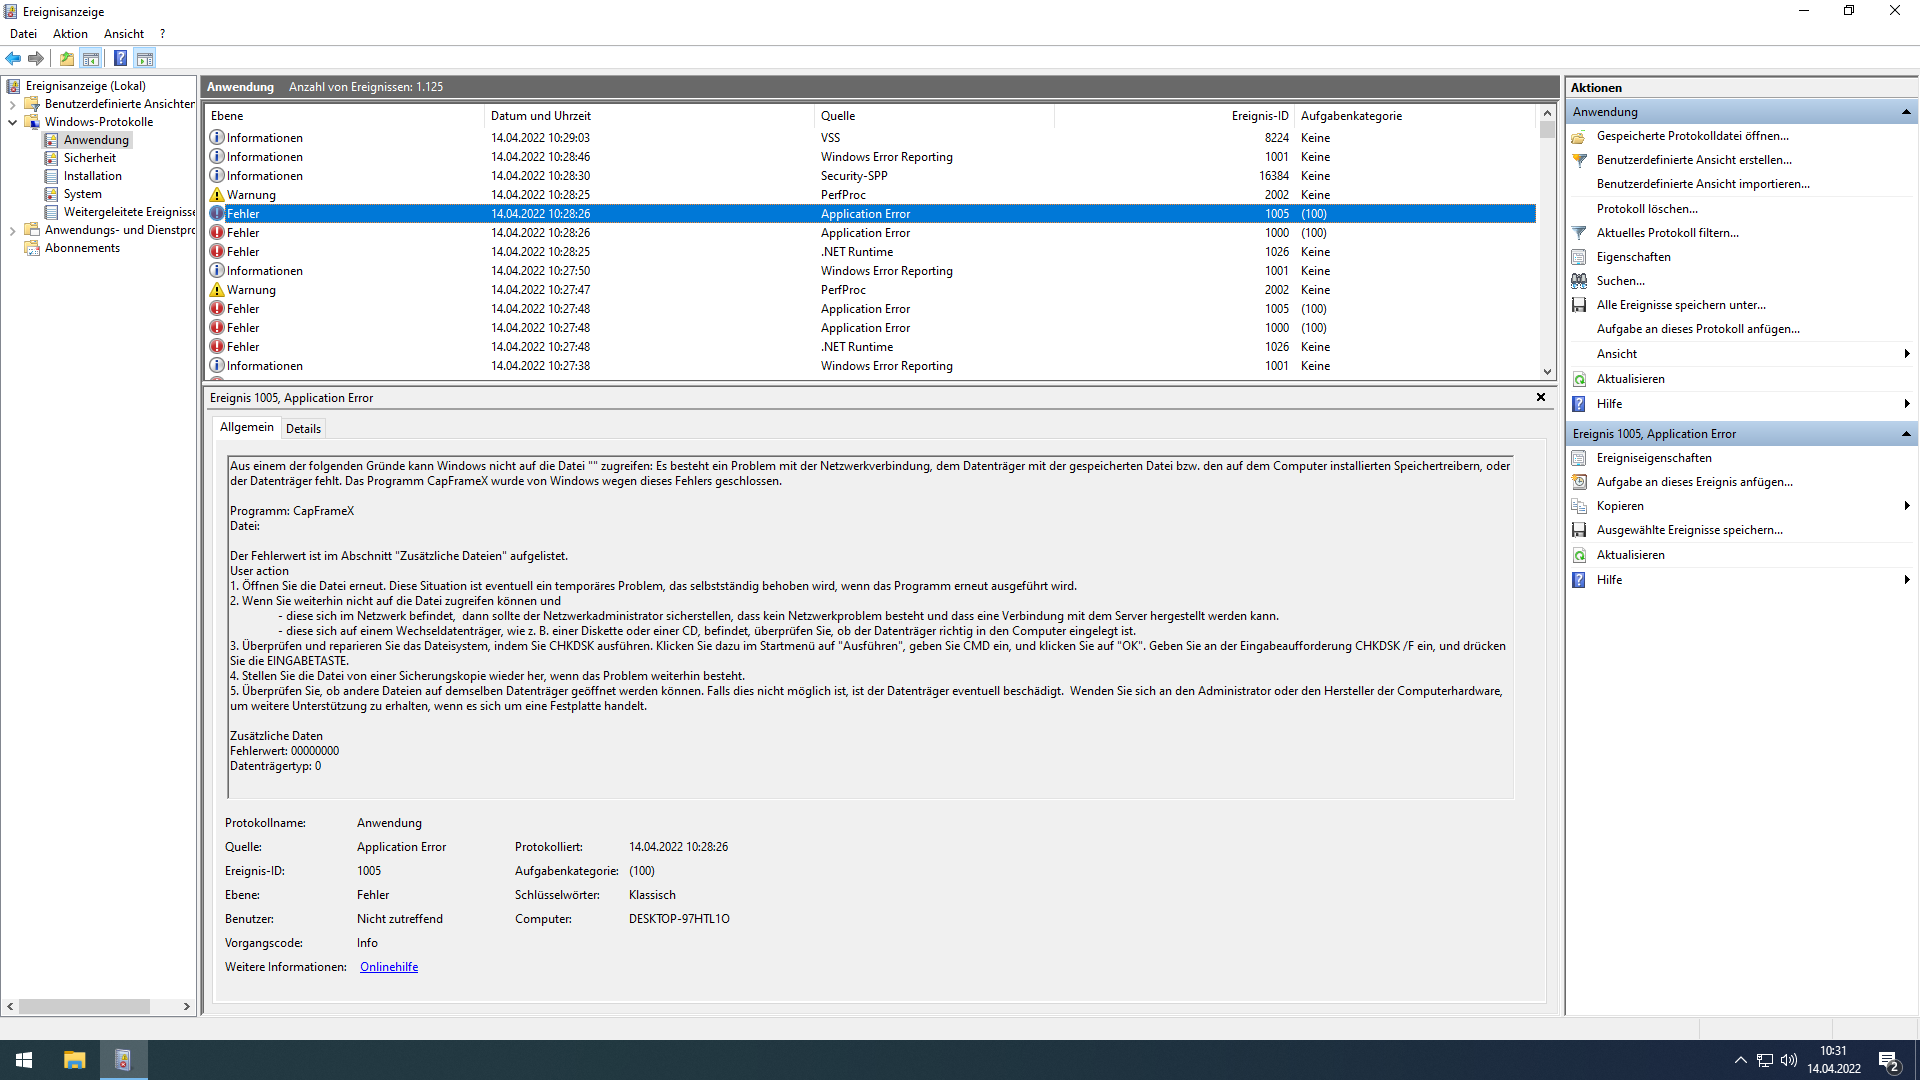Screen dimensions: 1920x1080
Task: Select Application Error 1000 at 10:28:26
Action: pos(870,233)
